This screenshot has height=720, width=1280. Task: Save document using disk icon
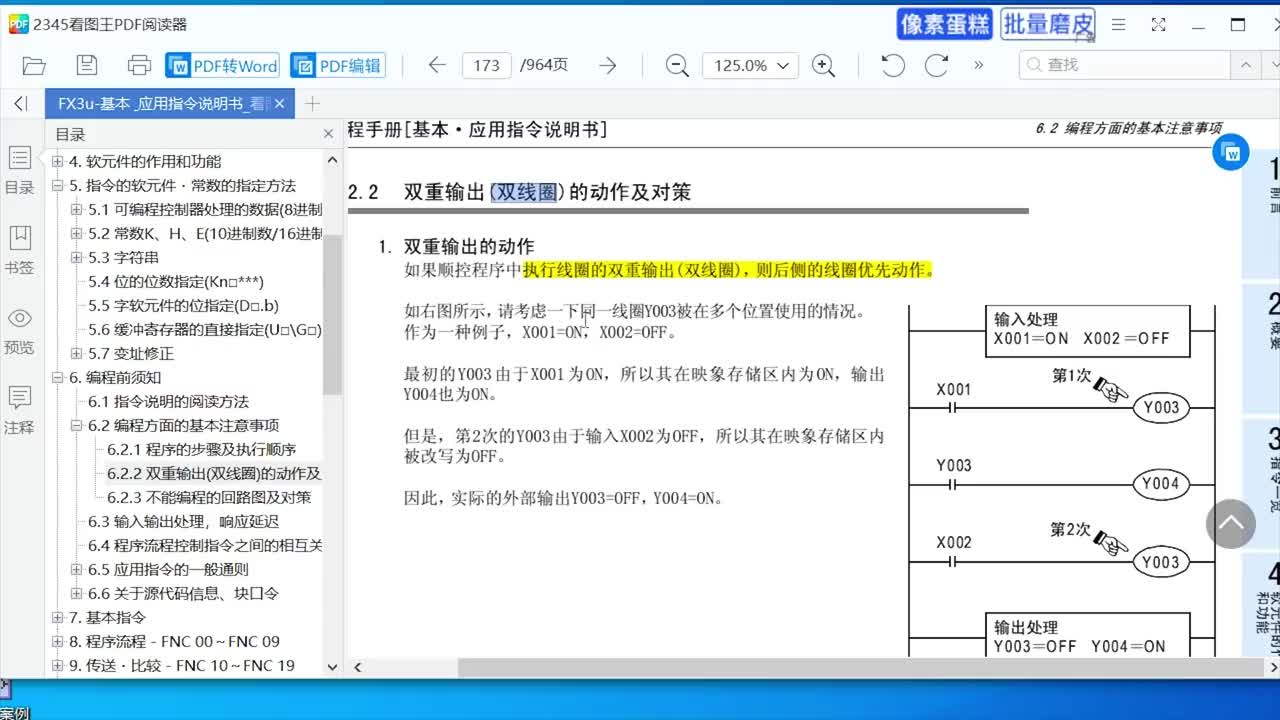(87, 66)
